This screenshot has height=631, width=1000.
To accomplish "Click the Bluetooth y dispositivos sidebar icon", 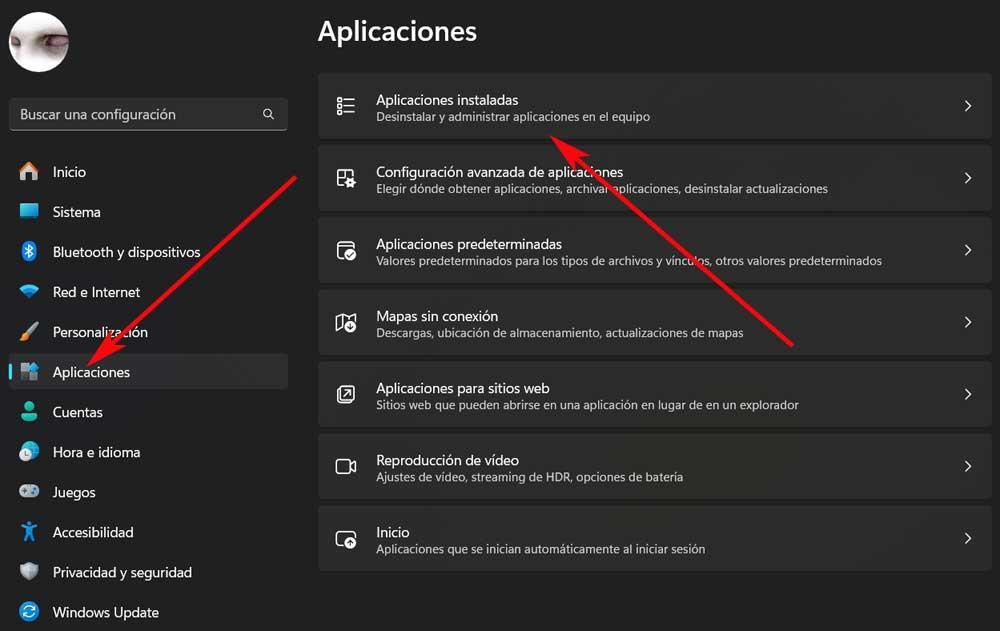I will click(x=28, y=252).
